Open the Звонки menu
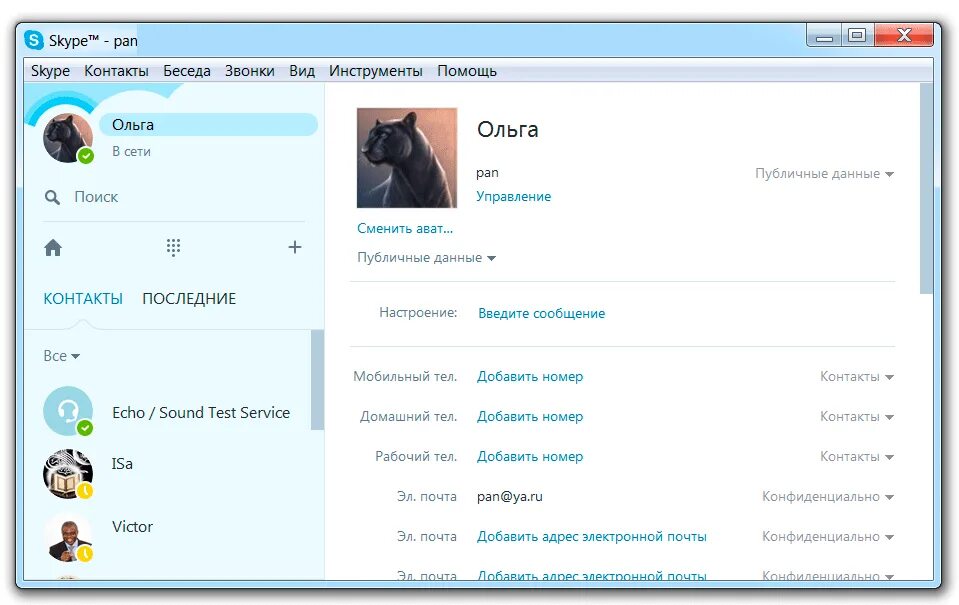Image resolution: width=959 pixels, height=605 pixels. tap(250, 71)
